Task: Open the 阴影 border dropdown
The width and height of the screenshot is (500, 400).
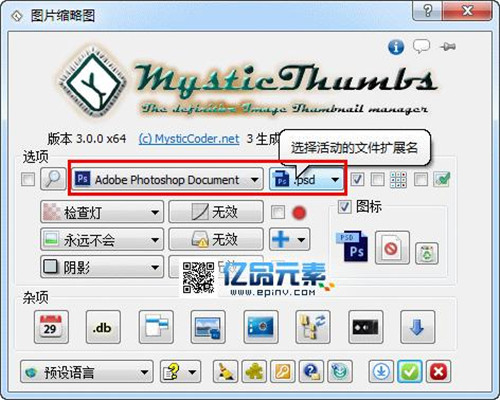Action: pos(102,267)
